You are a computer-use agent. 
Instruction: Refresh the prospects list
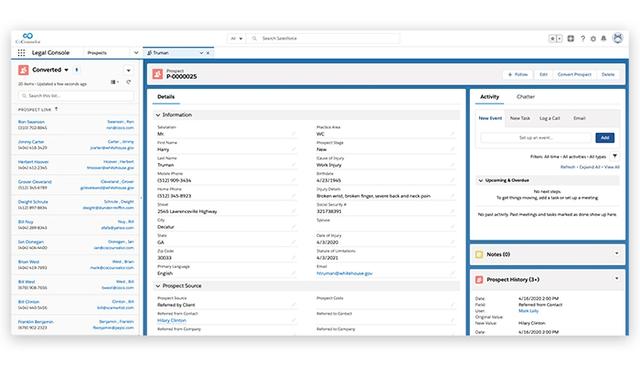129,82
